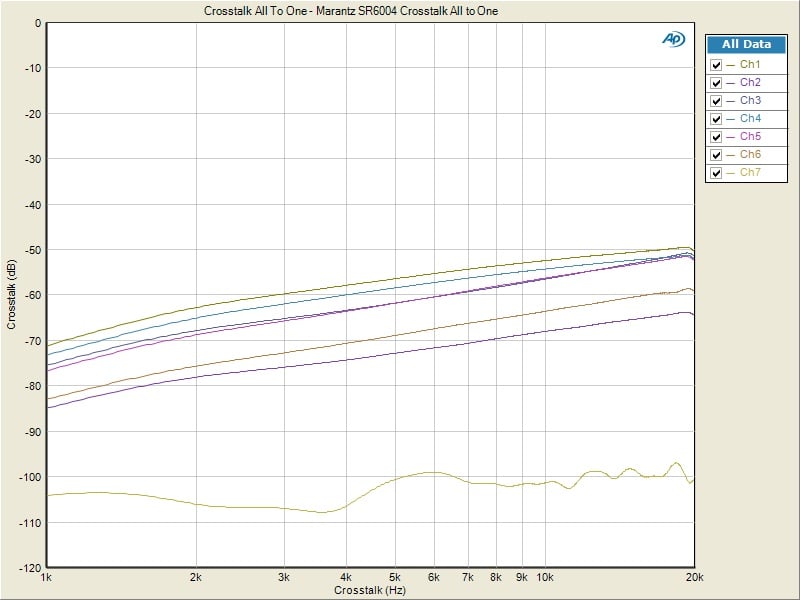Select the Ch1 label text in legend
Image resolution: width=800 pixels, height=600 pixels.
750,65
